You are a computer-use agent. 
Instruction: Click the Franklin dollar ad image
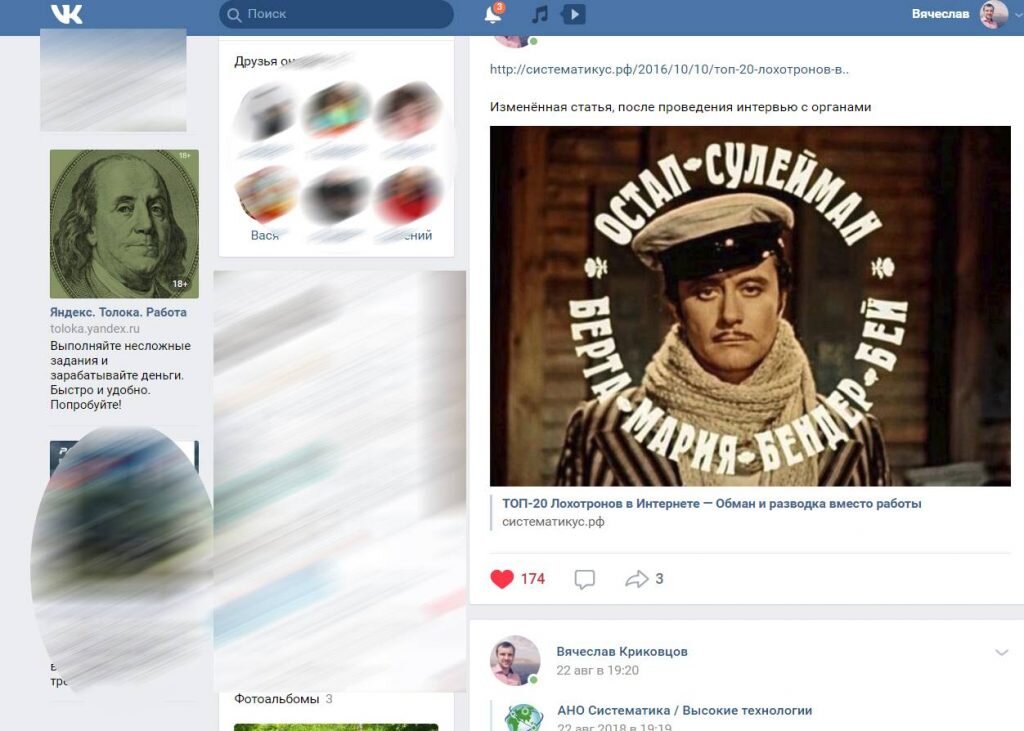[124, 224]
